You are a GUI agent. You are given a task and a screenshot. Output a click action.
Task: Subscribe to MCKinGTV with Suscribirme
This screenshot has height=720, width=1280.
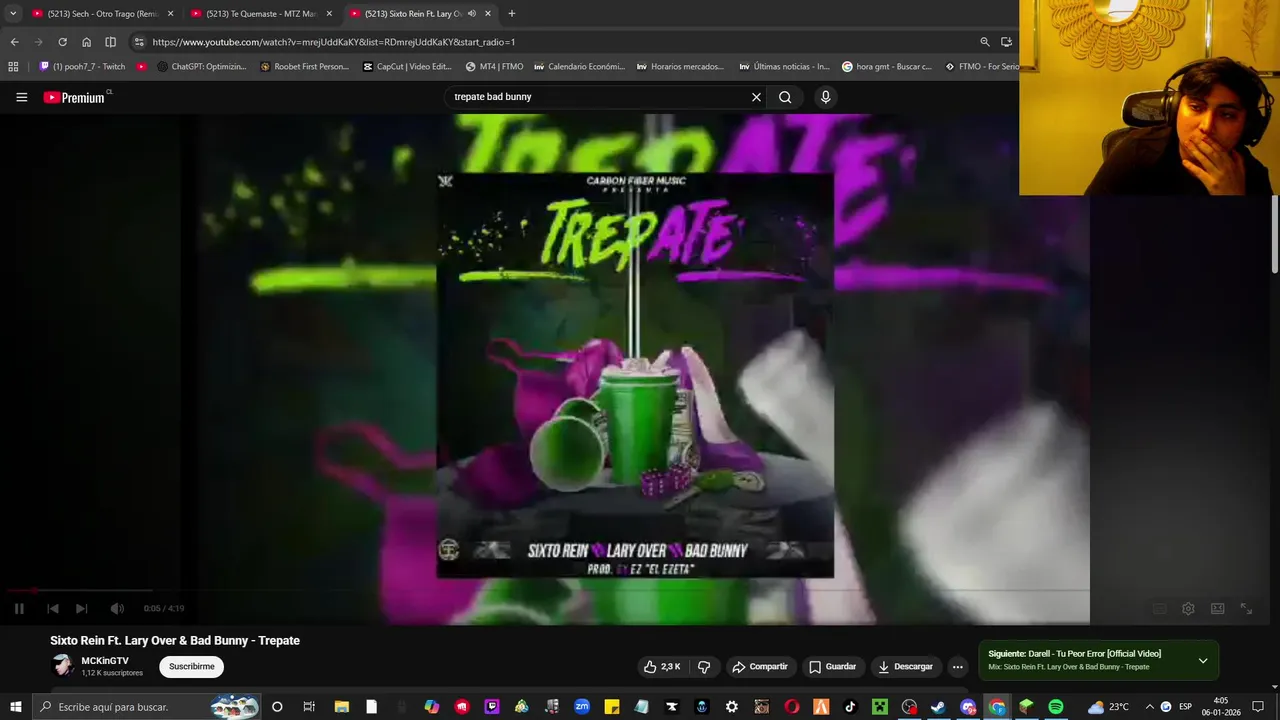191,667
